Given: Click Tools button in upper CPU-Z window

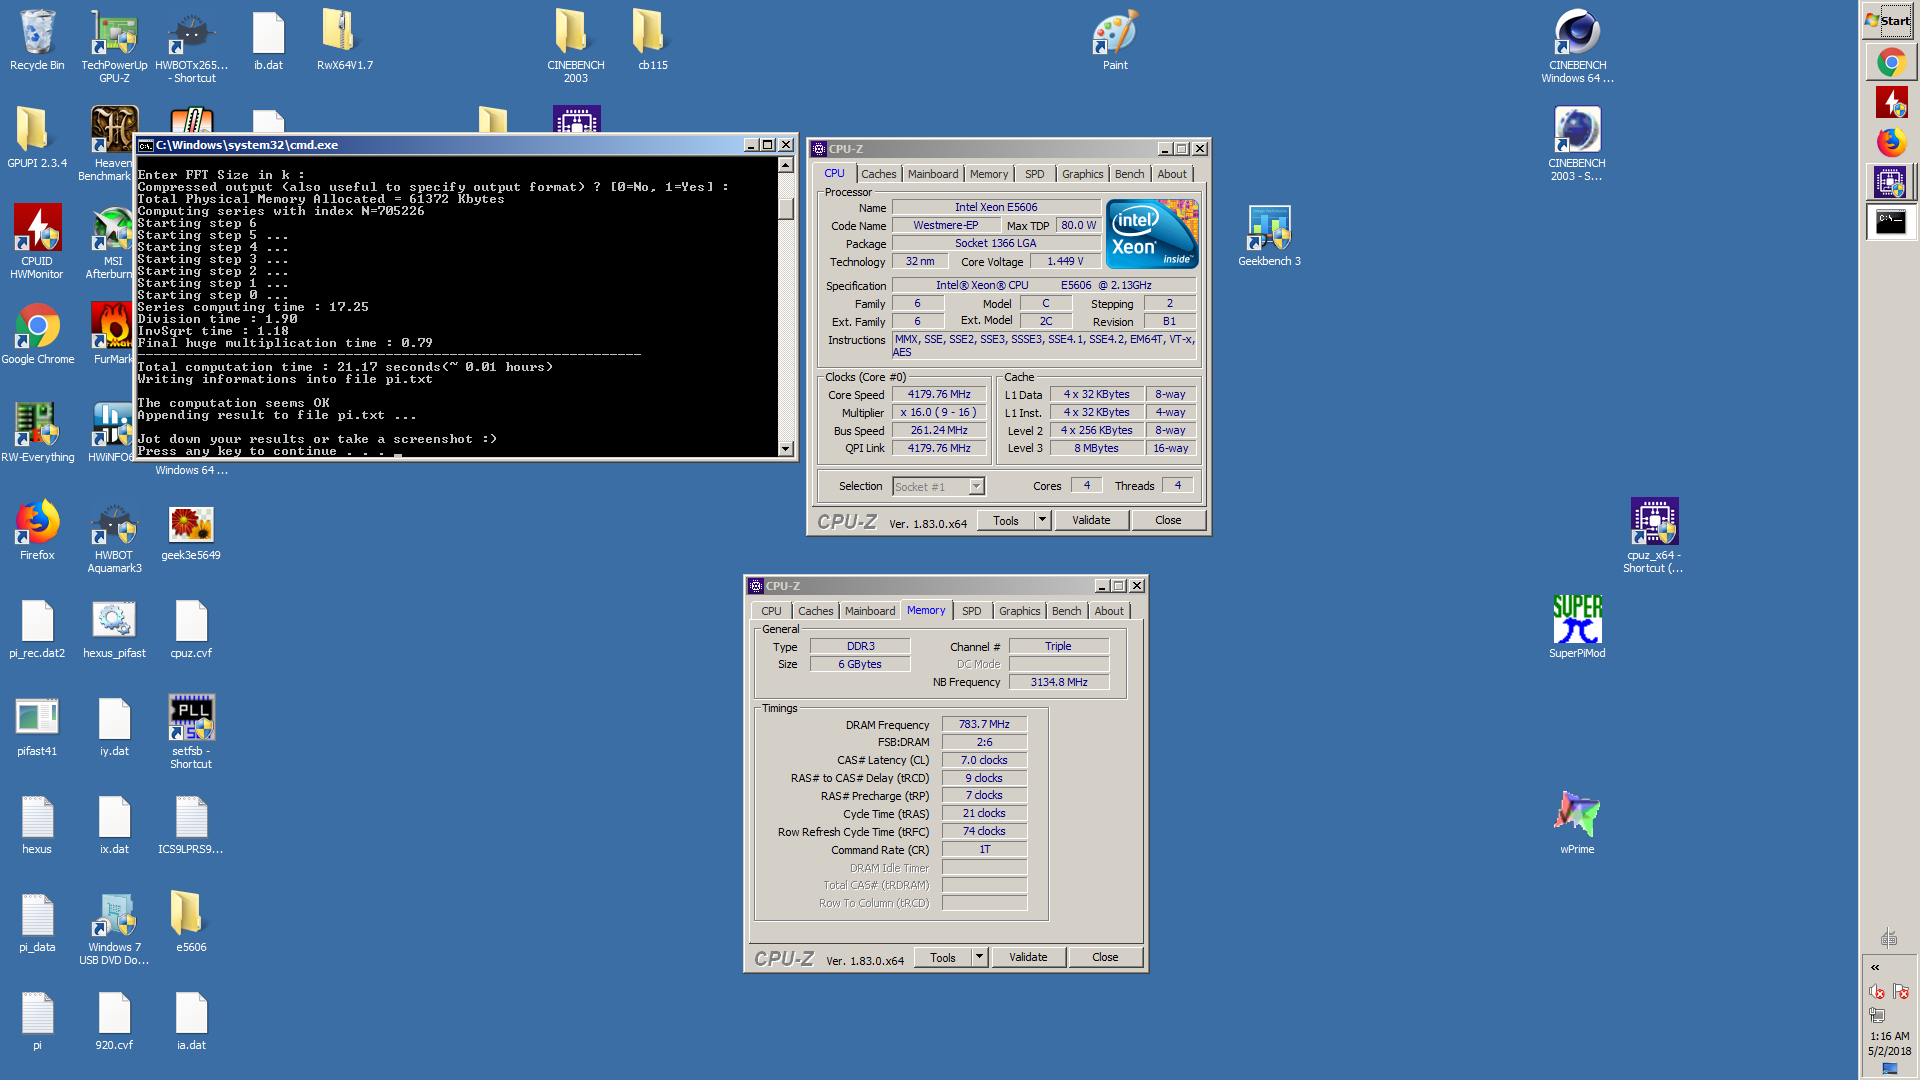Looking at the screenshot, I should (1006, 520).
